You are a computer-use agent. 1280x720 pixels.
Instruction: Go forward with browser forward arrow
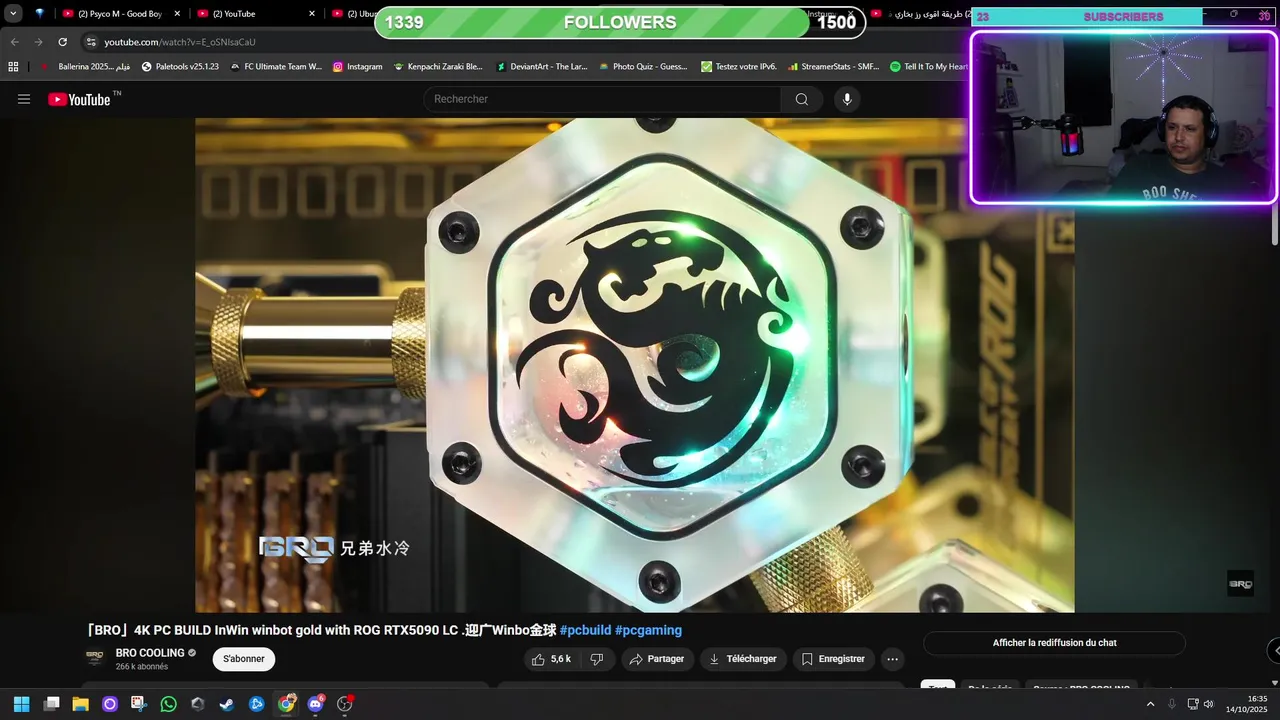coord(39,42)
